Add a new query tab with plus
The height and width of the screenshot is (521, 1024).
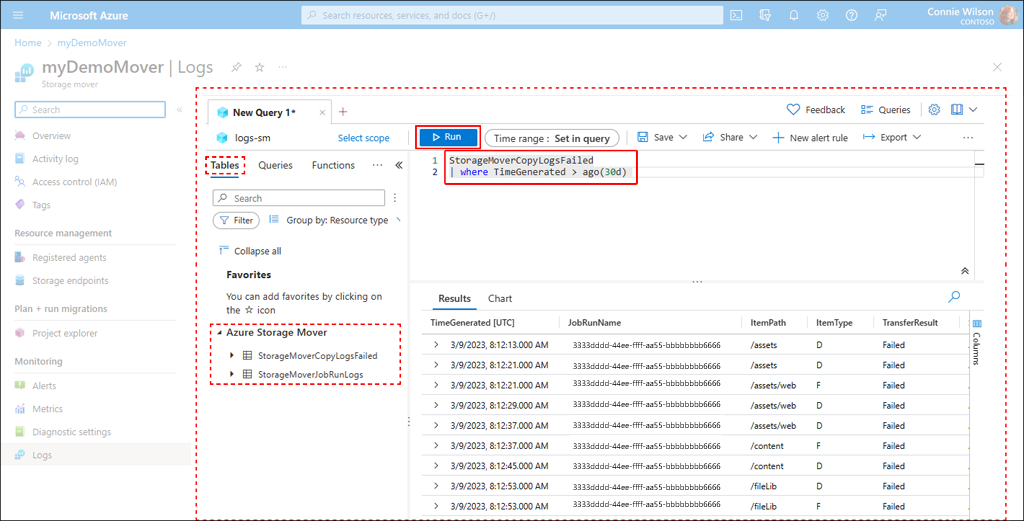pyautogui.click(x=343, y=112)
